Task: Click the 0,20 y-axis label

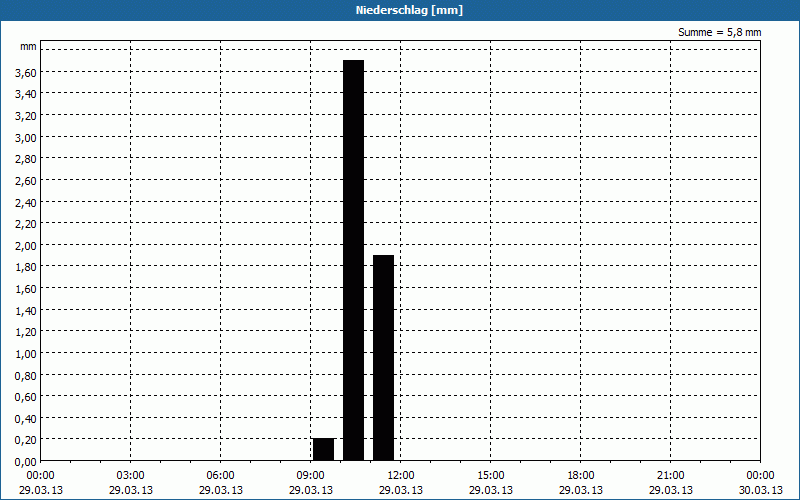Action: pos(26,440)
